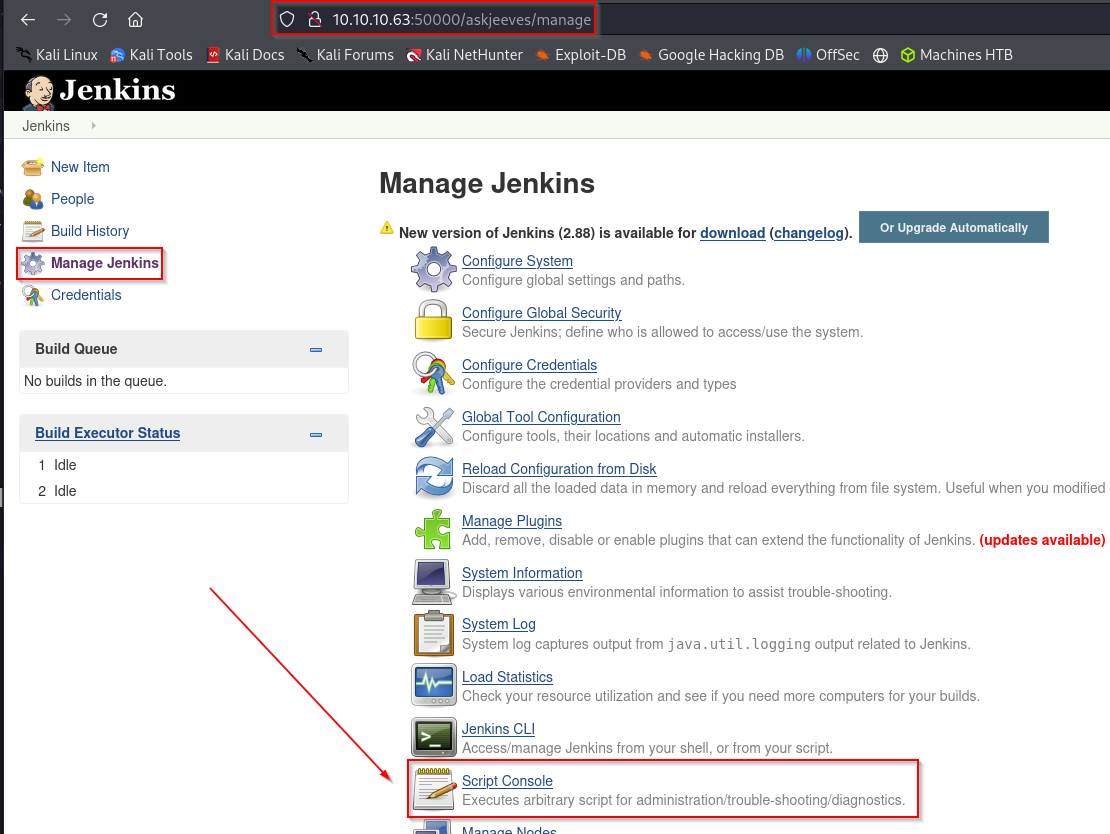Click the '(updates available)' red text

point(1042,539)
